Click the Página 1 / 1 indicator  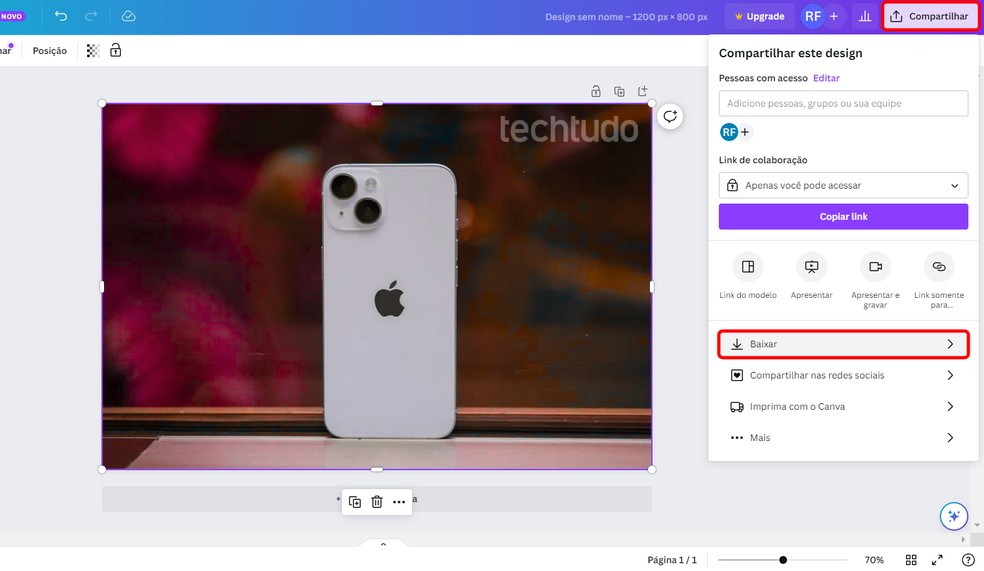(671, 560)
